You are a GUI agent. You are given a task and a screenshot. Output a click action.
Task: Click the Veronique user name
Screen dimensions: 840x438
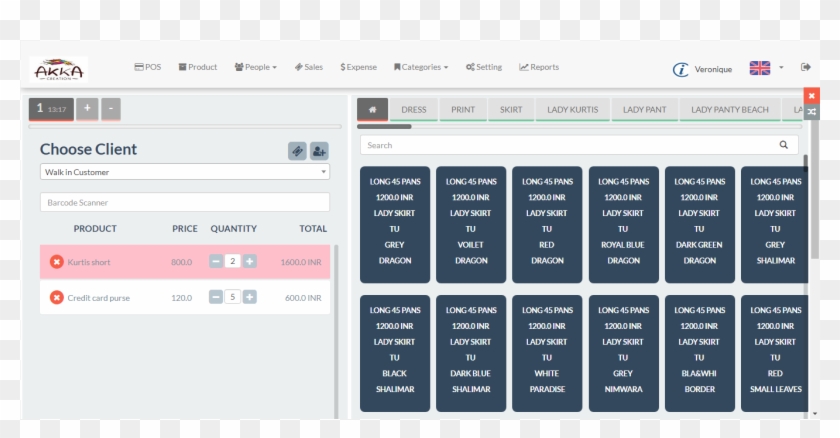pos(713,70)
